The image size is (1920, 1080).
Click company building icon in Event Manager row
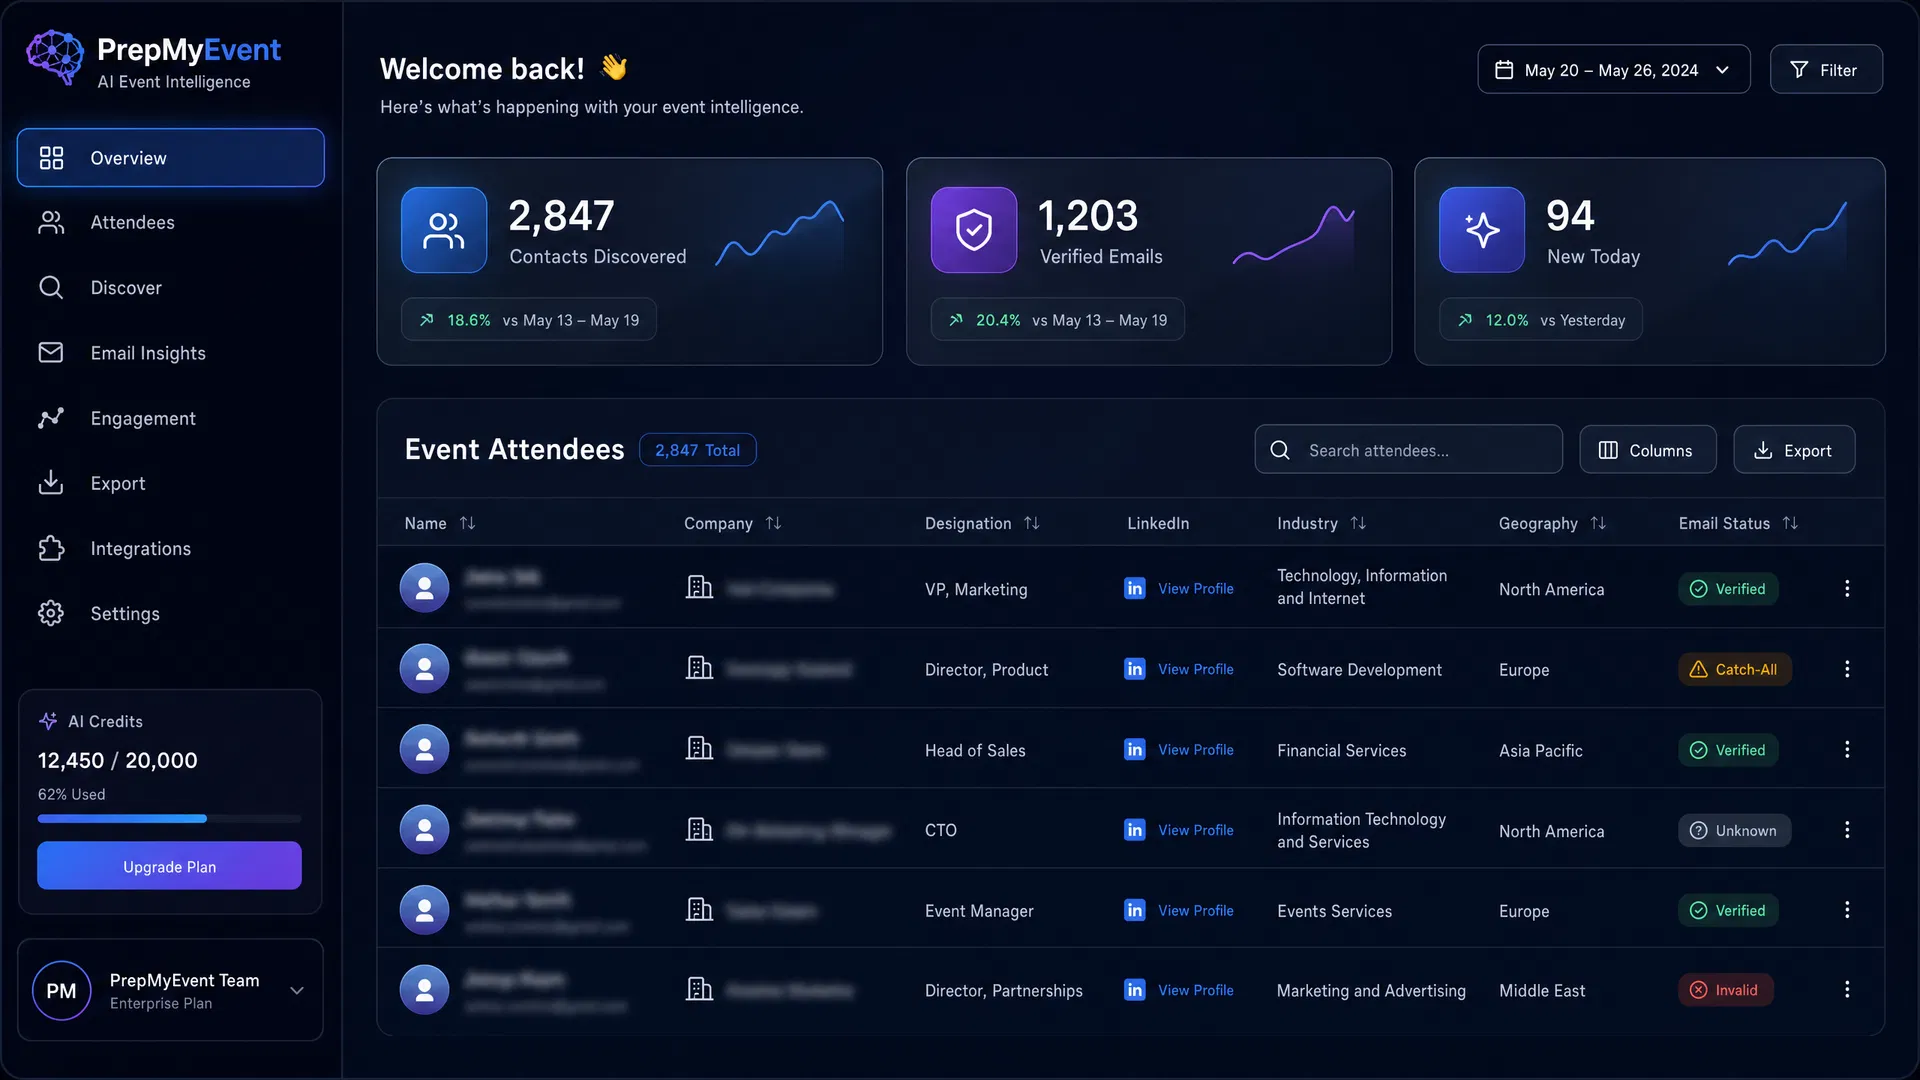pos(699,909)
